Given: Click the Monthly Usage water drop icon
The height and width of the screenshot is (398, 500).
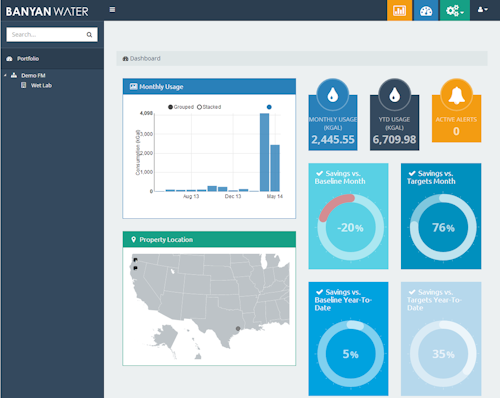Looking at the screenshot, I should click(333, 95).
